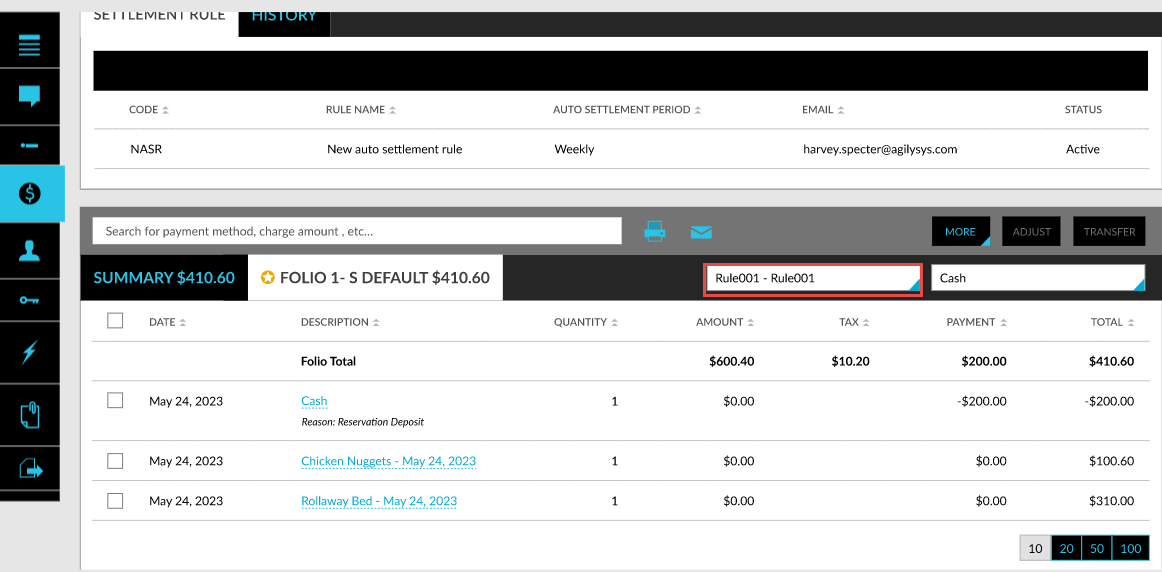Switch to the HISTORY tab

(284, 17)
